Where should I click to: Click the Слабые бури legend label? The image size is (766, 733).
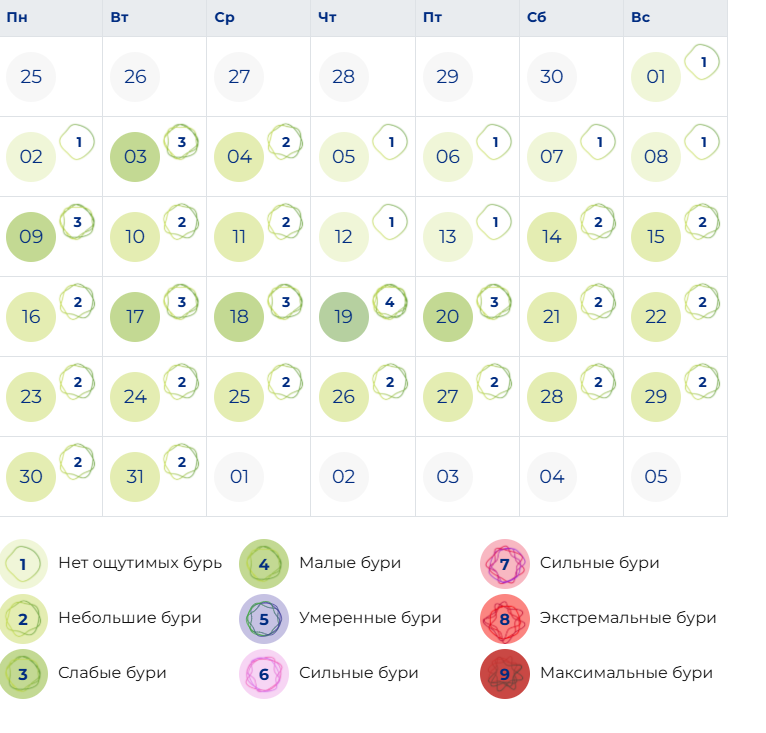point(112,673)
